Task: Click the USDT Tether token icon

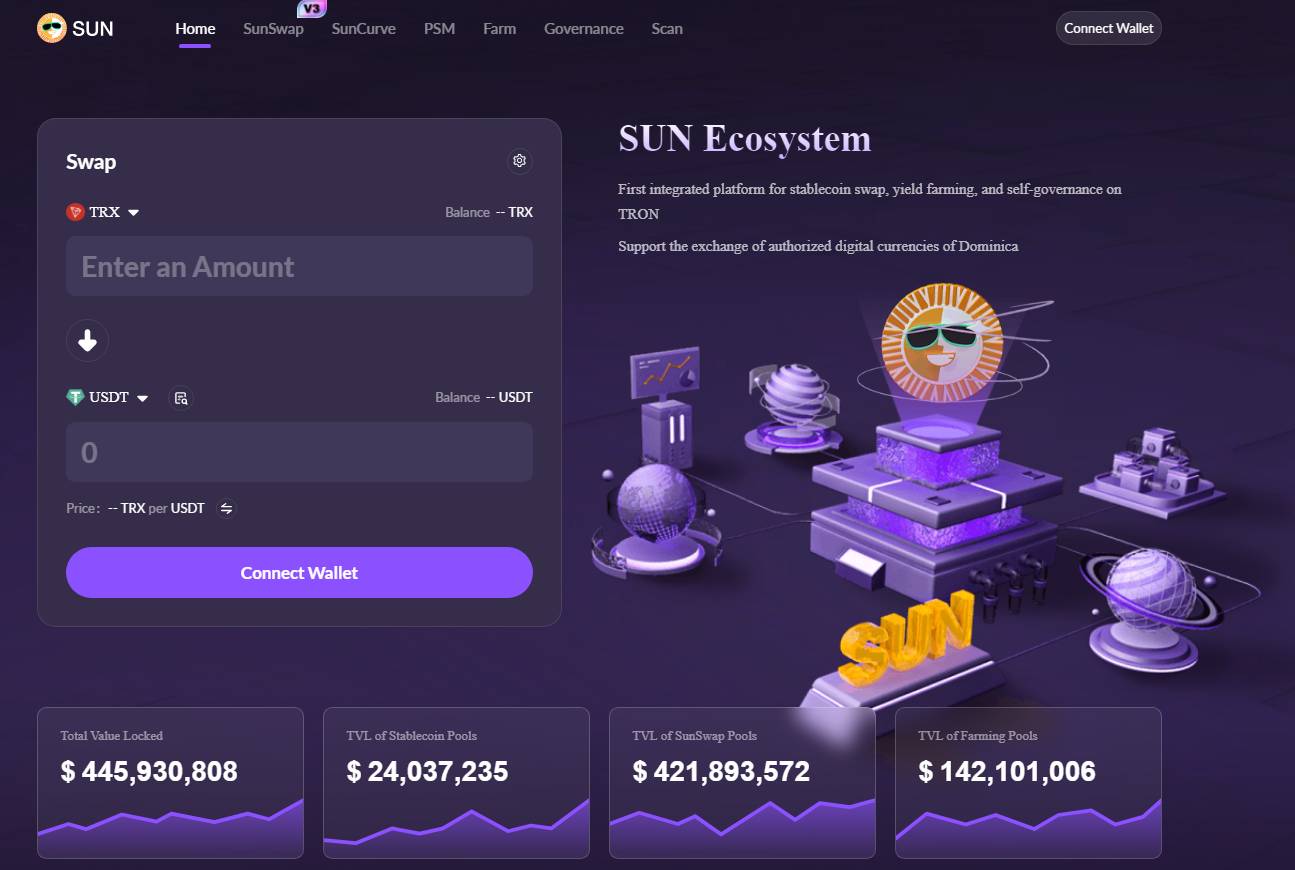Action: click(75, 397)
